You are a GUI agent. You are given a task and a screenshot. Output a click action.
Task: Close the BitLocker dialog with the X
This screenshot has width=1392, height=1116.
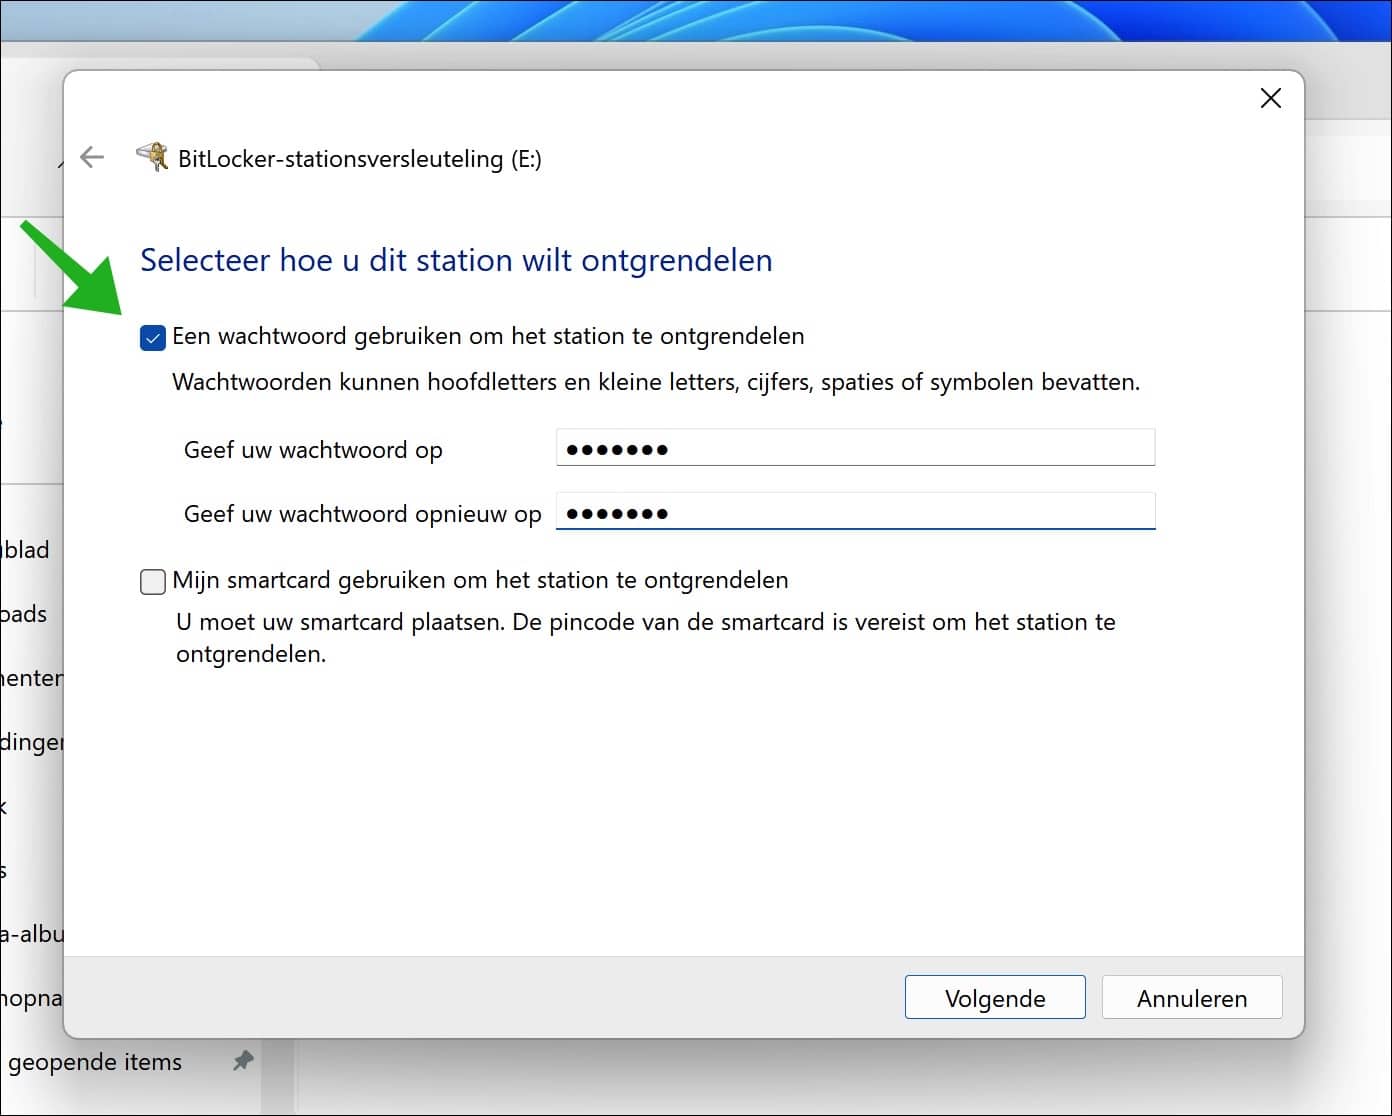click(1270, 98)
